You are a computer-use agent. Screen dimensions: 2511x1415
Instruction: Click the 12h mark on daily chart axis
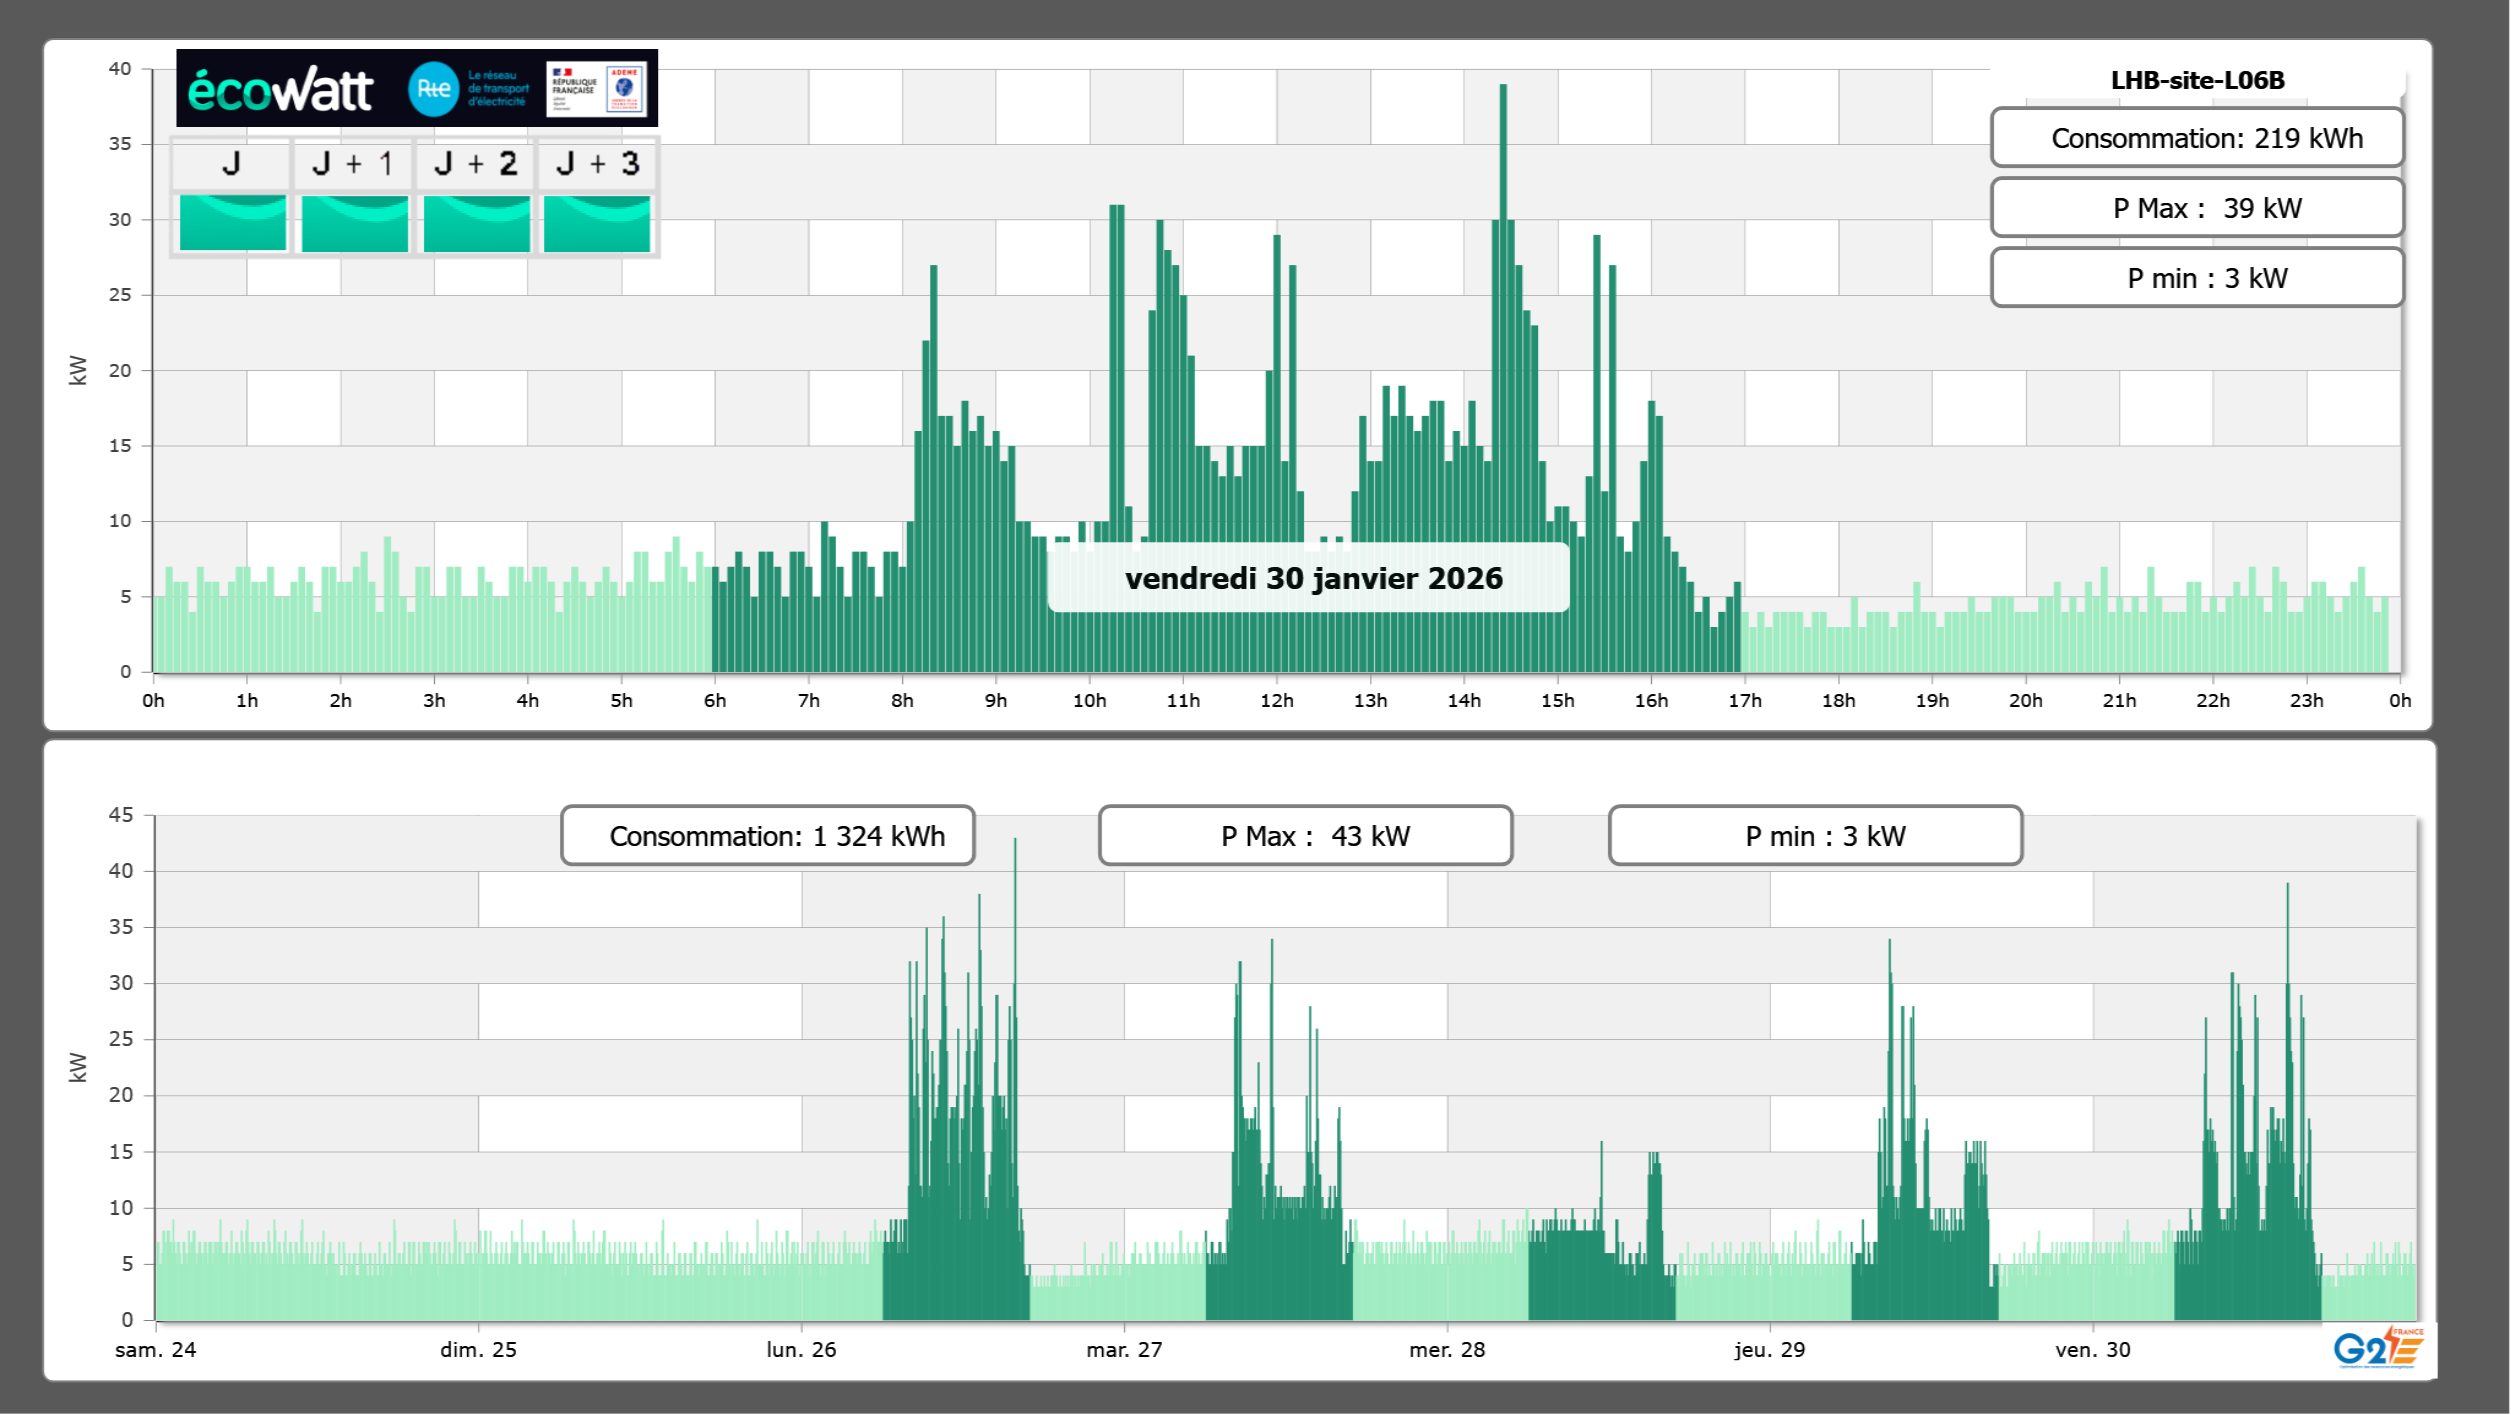click(1276, 701)
